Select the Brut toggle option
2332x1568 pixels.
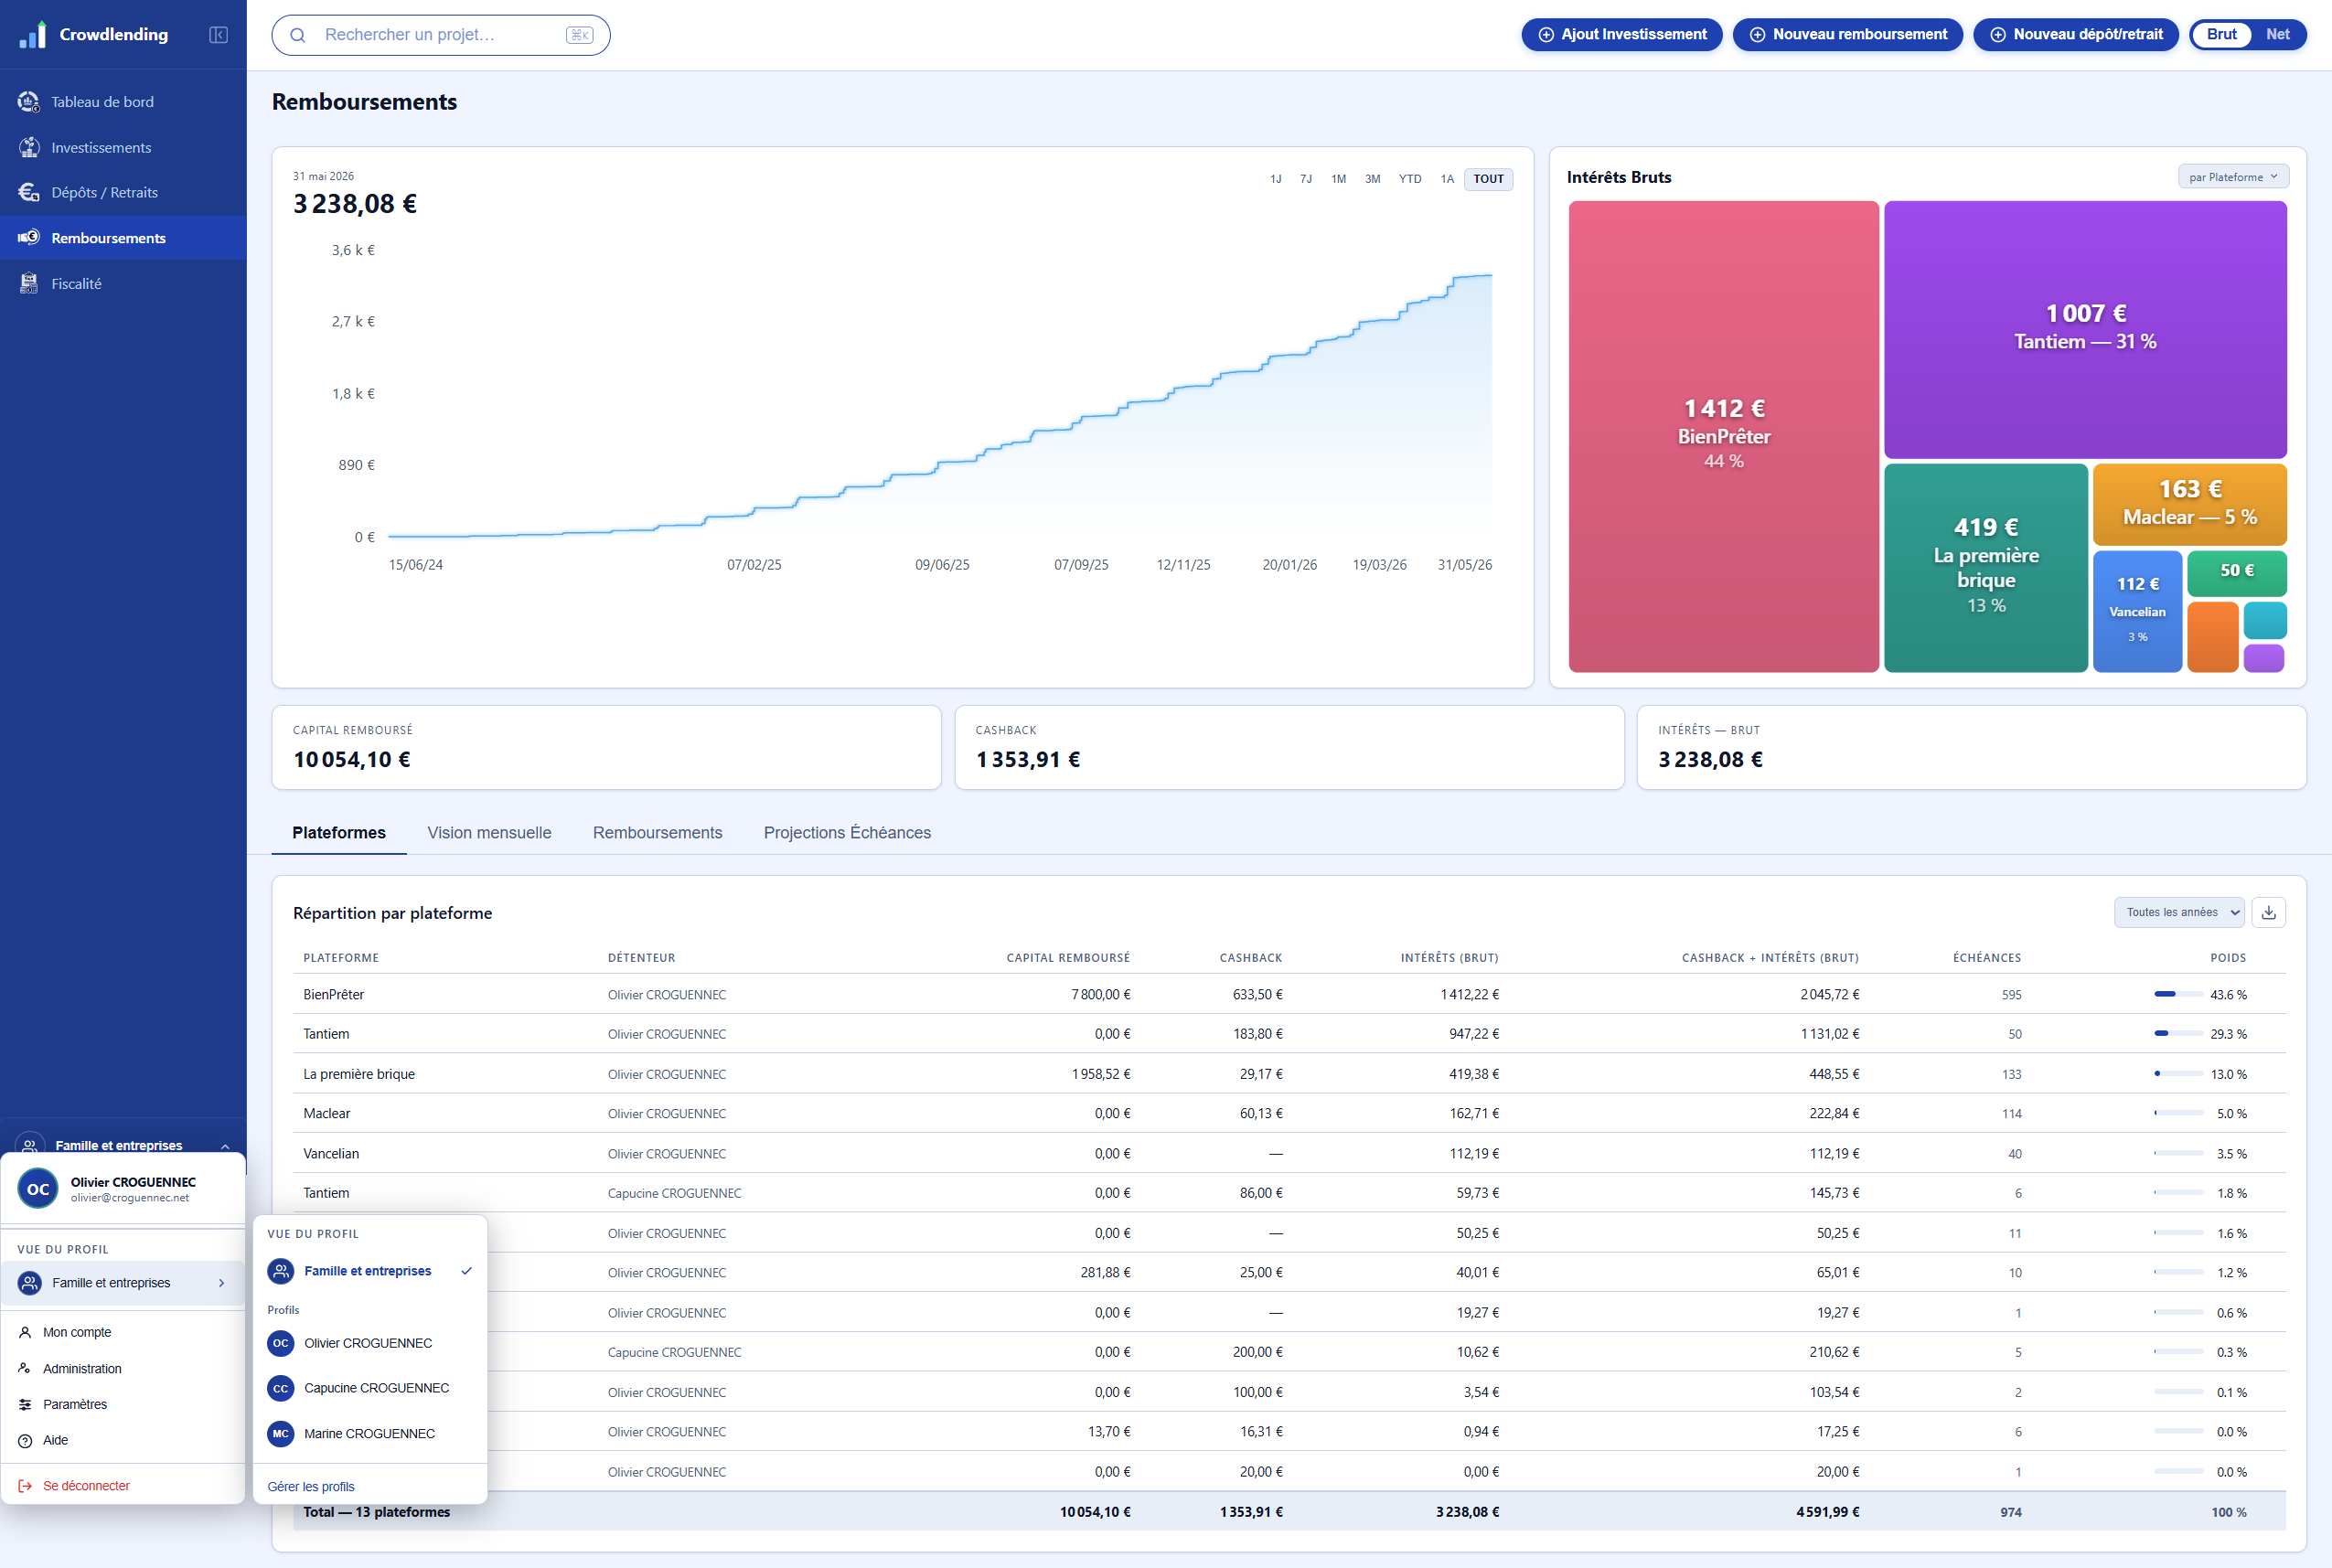[x=2221, y=34]
